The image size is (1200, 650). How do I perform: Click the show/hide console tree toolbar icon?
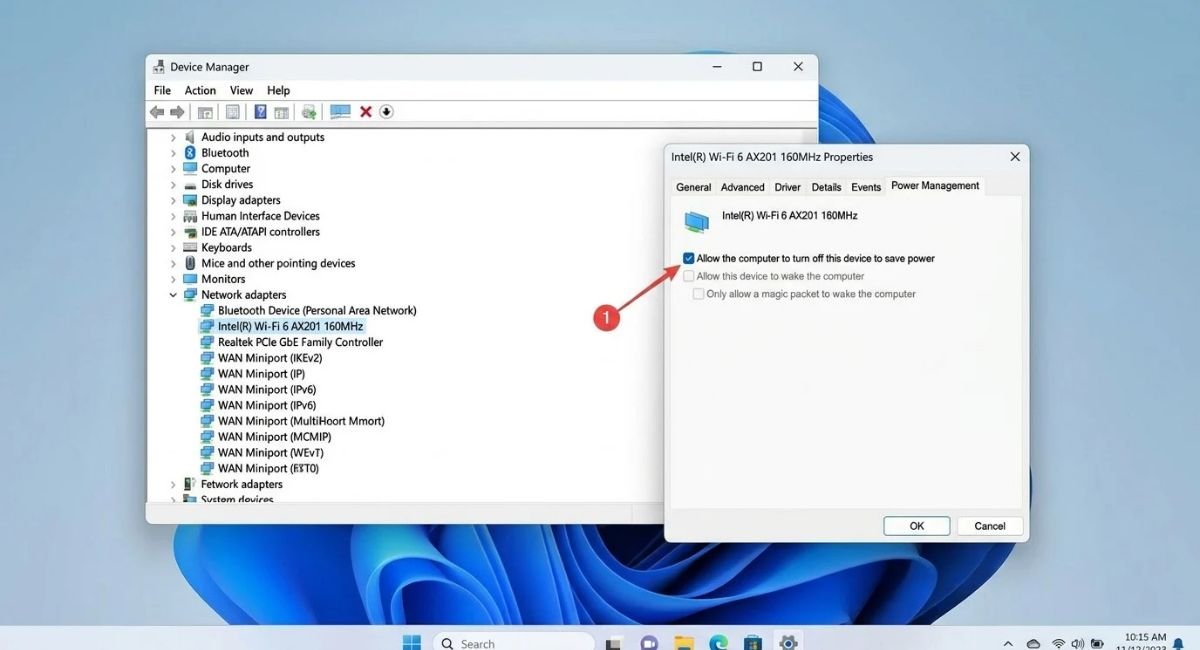click(205, 112)
